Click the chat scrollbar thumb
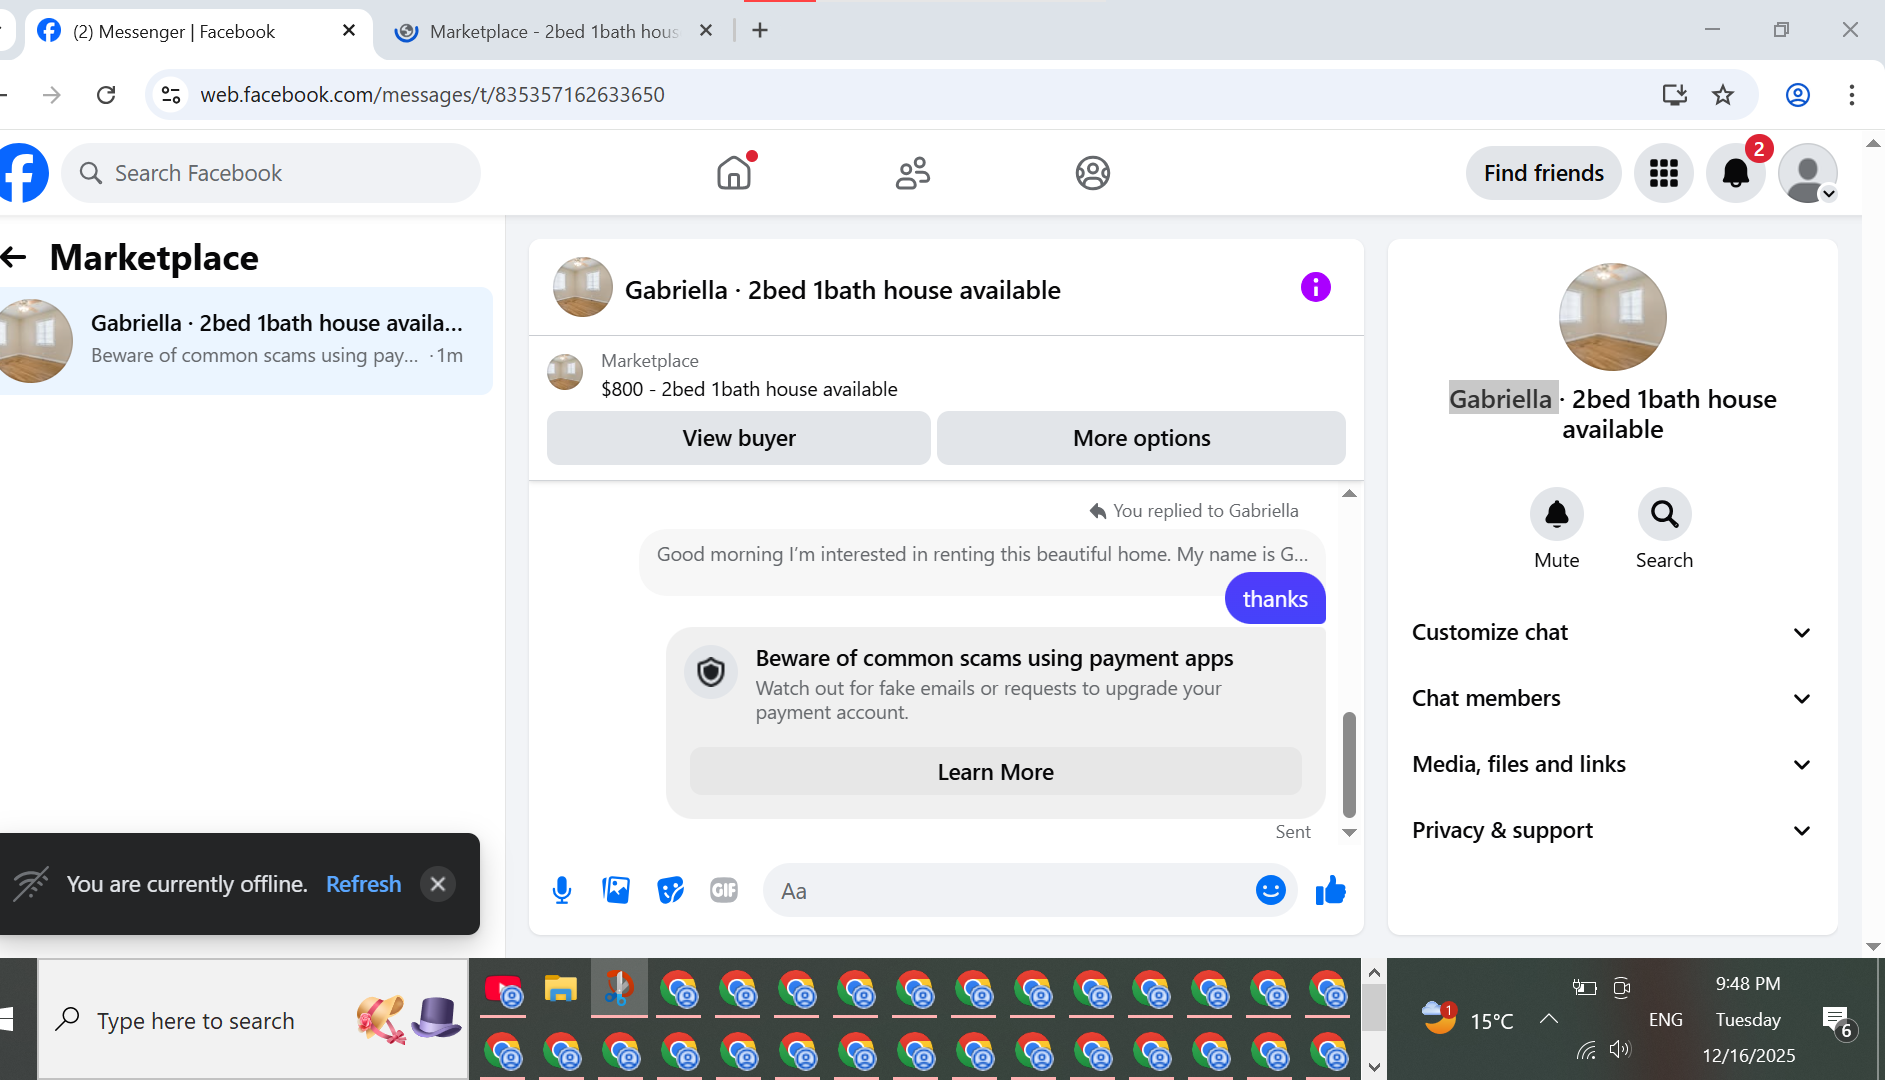The width and height of the screenshot is (1885, 1080). click(x=1349, y=765)
